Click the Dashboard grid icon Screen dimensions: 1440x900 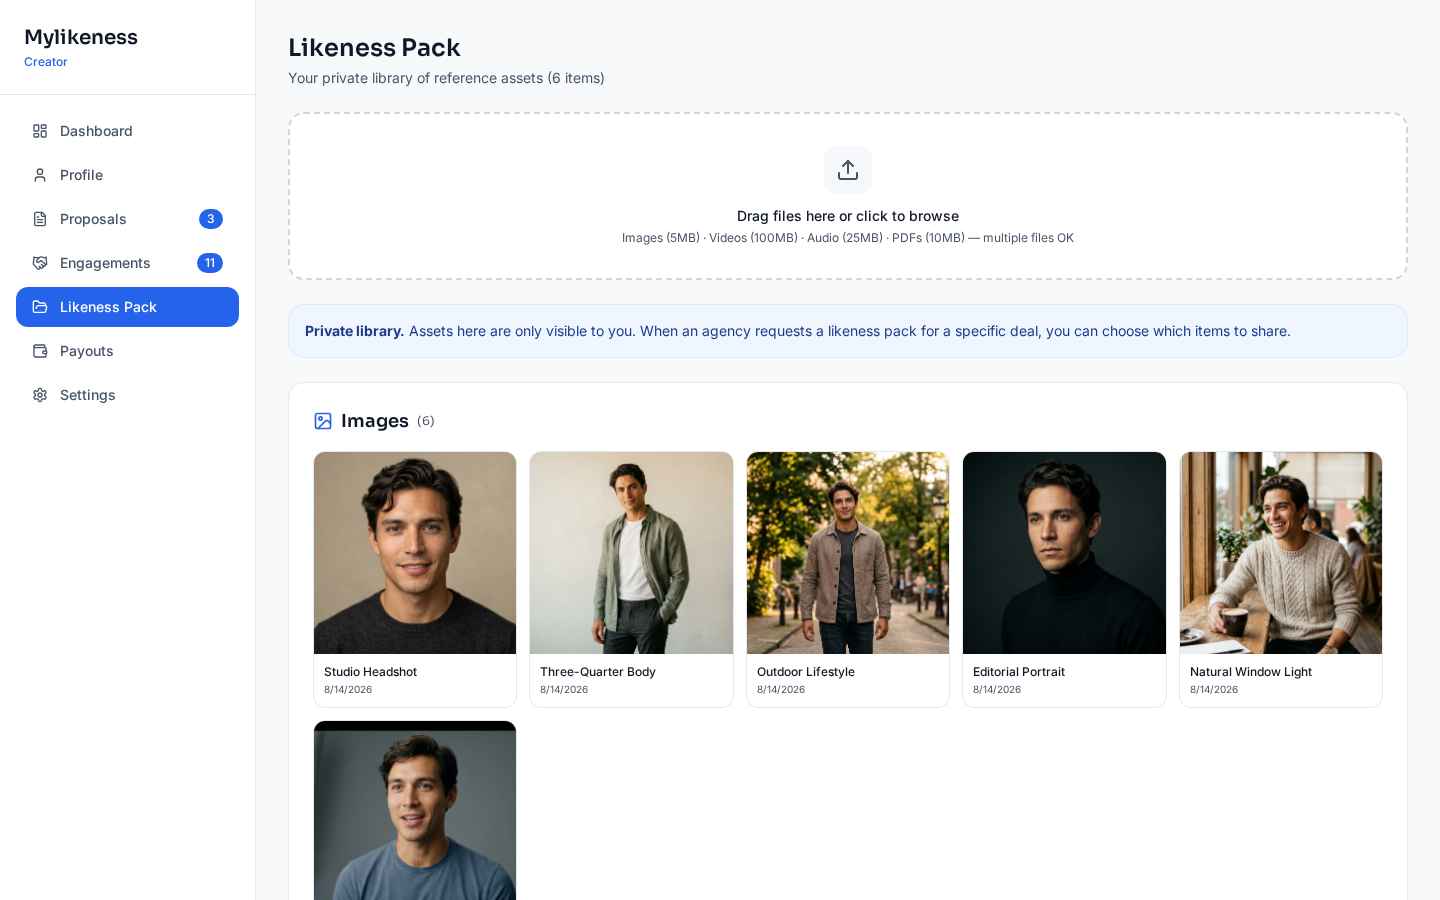coord(40,131)
